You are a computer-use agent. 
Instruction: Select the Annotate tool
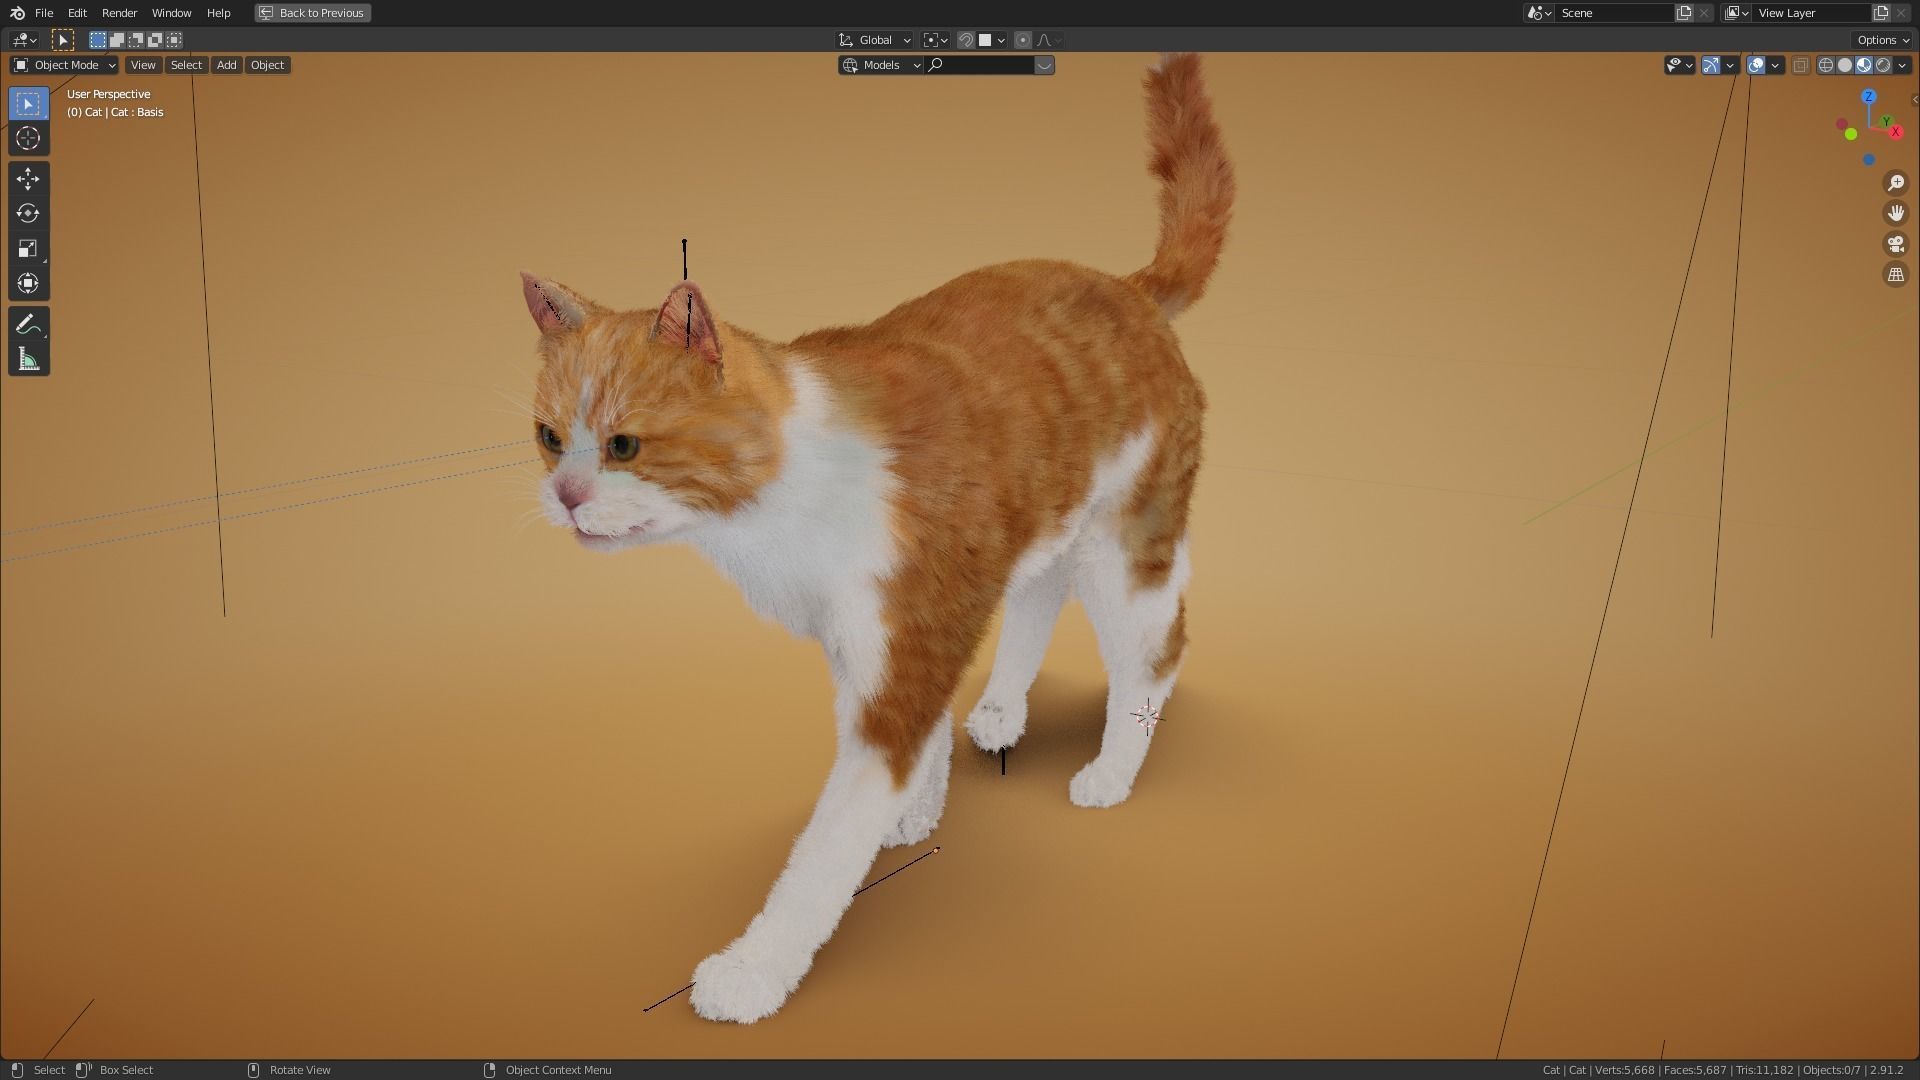tap(28, 324)
